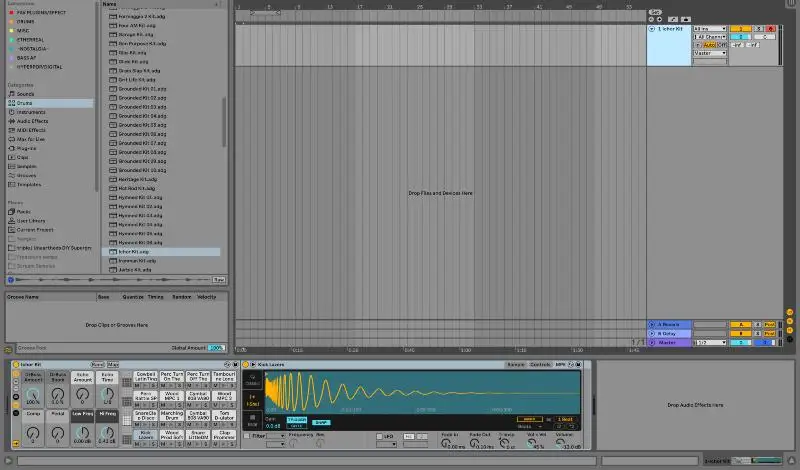800x470 pixels.
Task: Select the Plug-ins browser category
Action: coord(26,148)
